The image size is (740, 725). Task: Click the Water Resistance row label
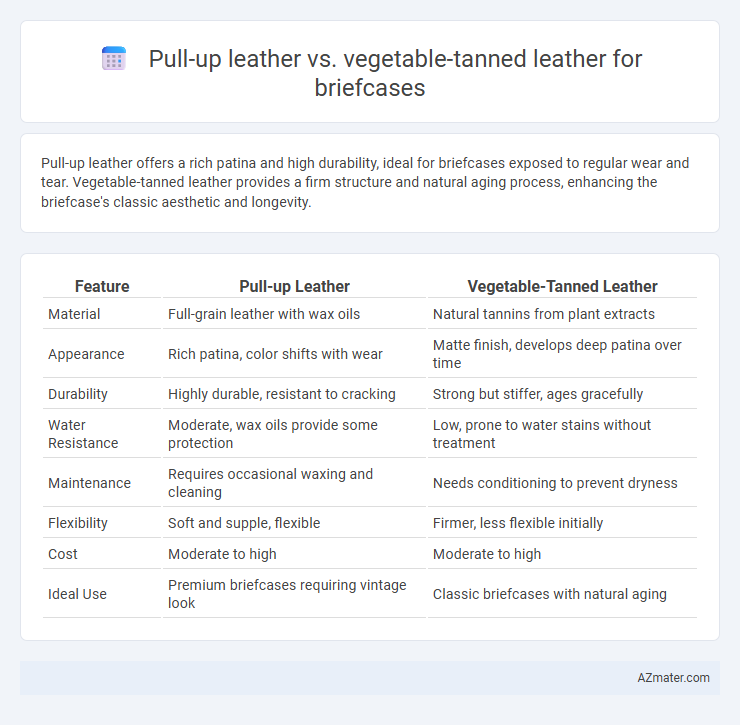tap(83, 434)
